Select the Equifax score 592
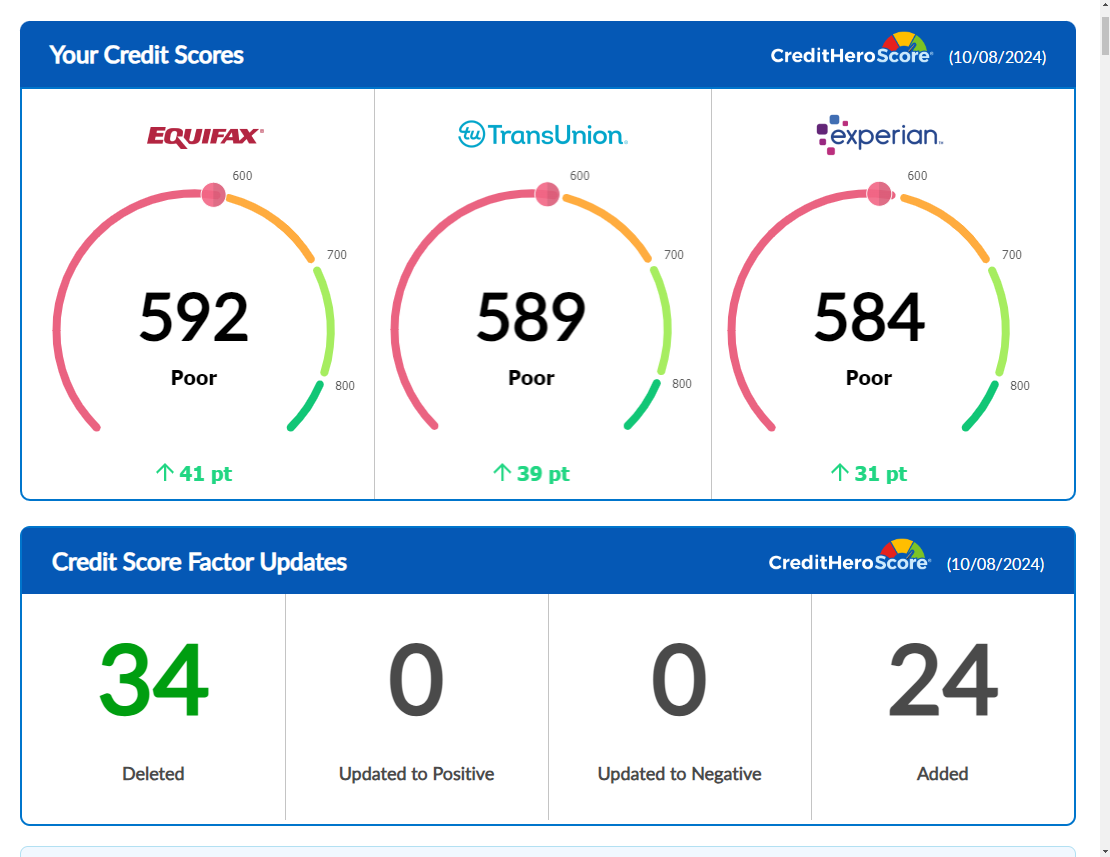This screenshot has height=857, width=1110. click(194, 317)
